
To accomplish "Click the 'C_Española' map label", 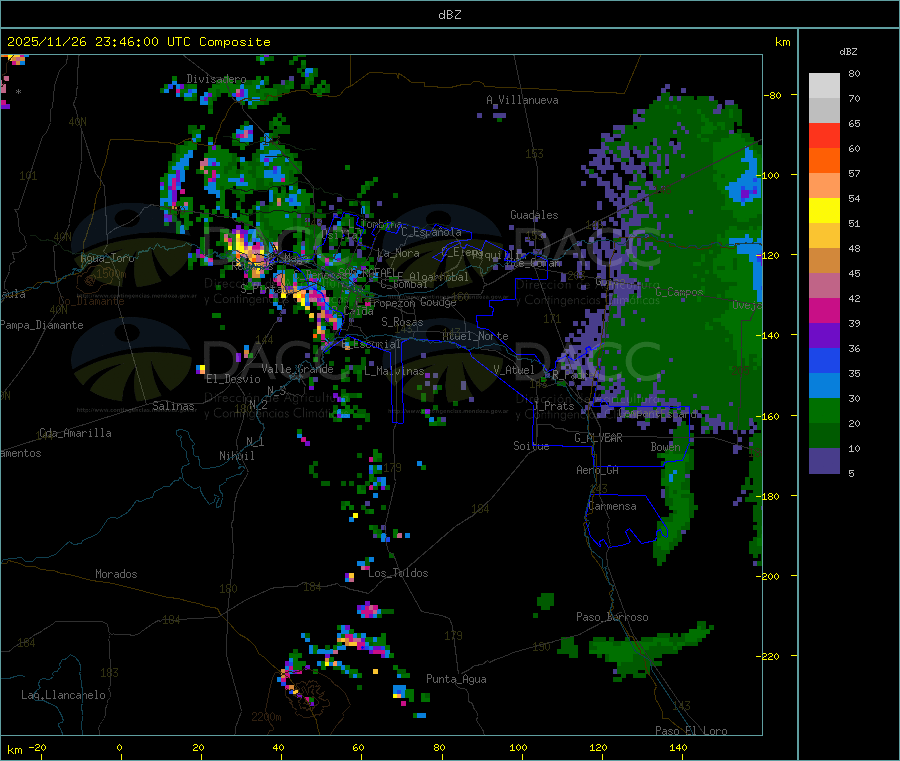I will coord(431,232).
